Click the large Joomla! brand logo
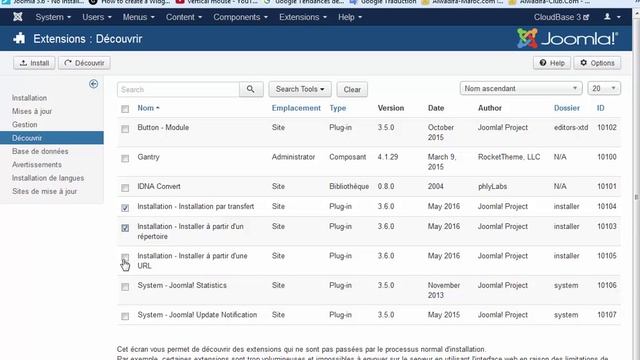 [x=568, y=38]
